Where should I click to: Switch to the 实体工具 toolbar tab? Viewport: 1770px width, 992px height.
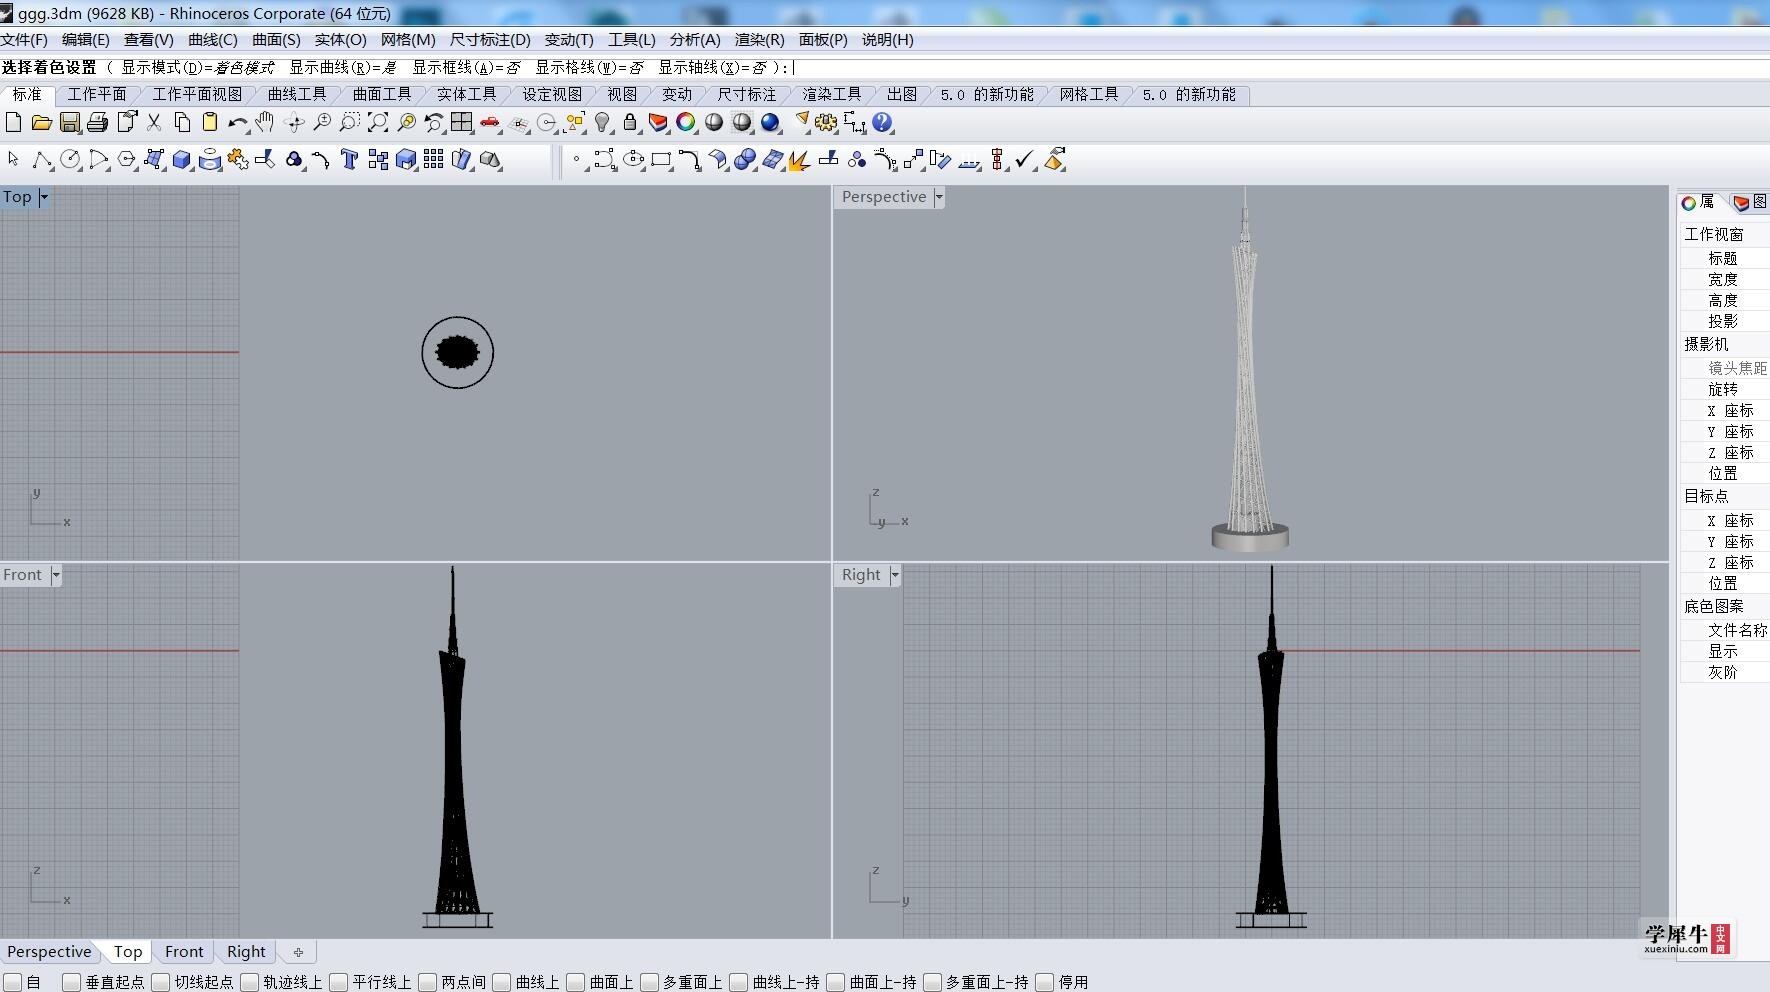467,94
